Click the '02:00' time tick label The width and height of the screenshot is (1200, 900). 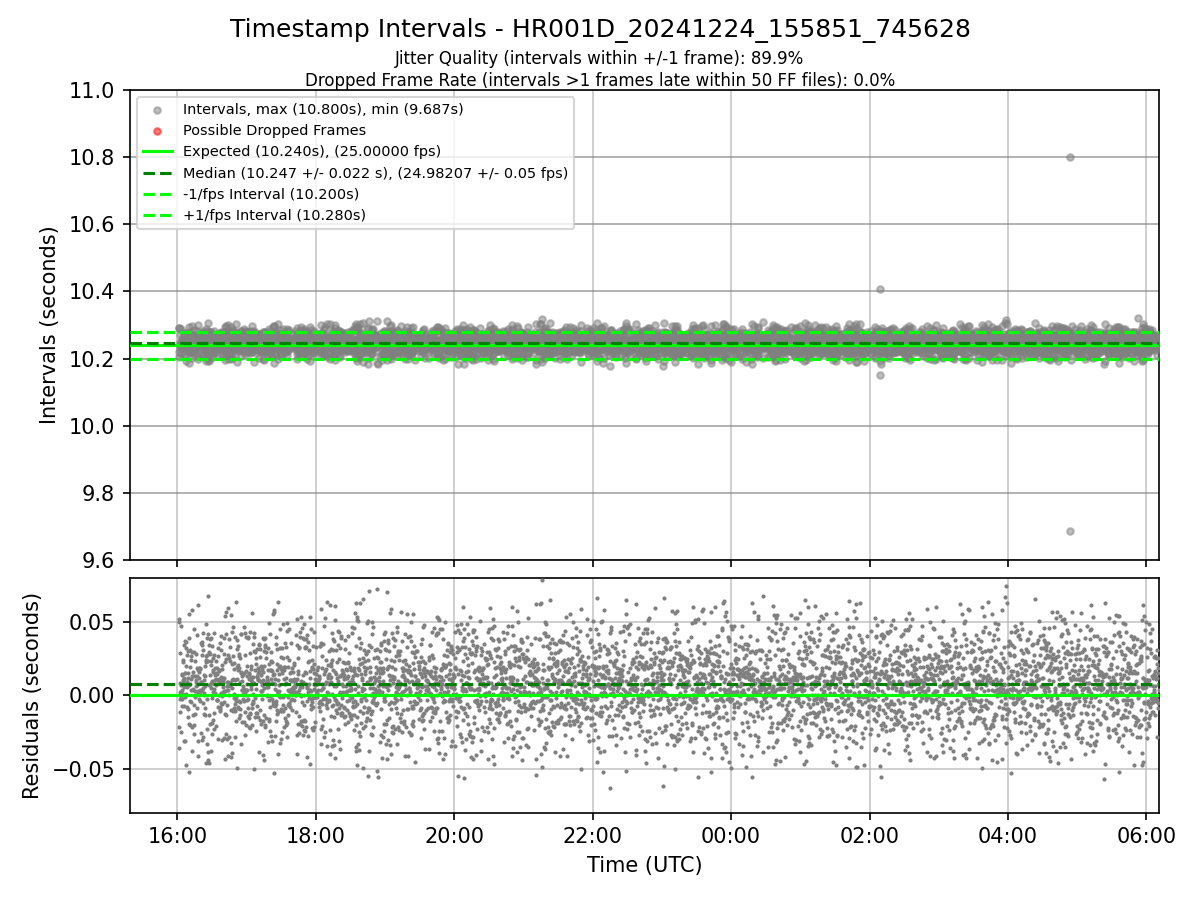pyautogui.click(x=869, y=834)
